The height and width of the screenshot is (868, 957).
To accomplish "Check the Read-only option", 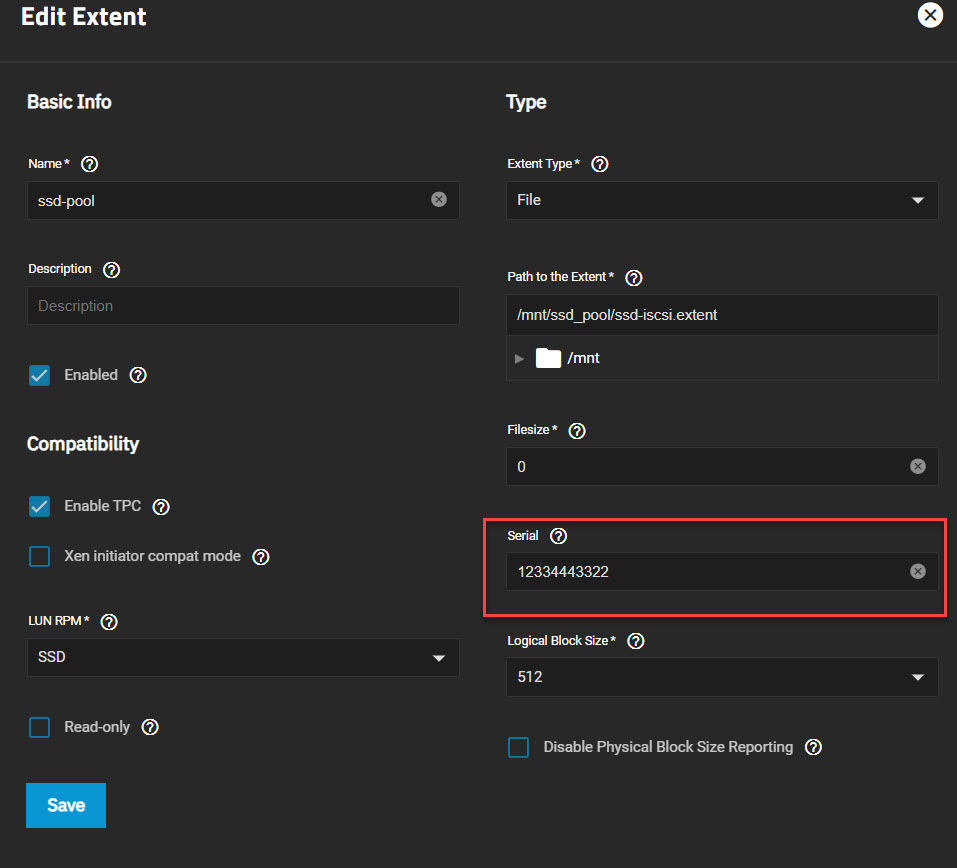I will pos(40,727).
